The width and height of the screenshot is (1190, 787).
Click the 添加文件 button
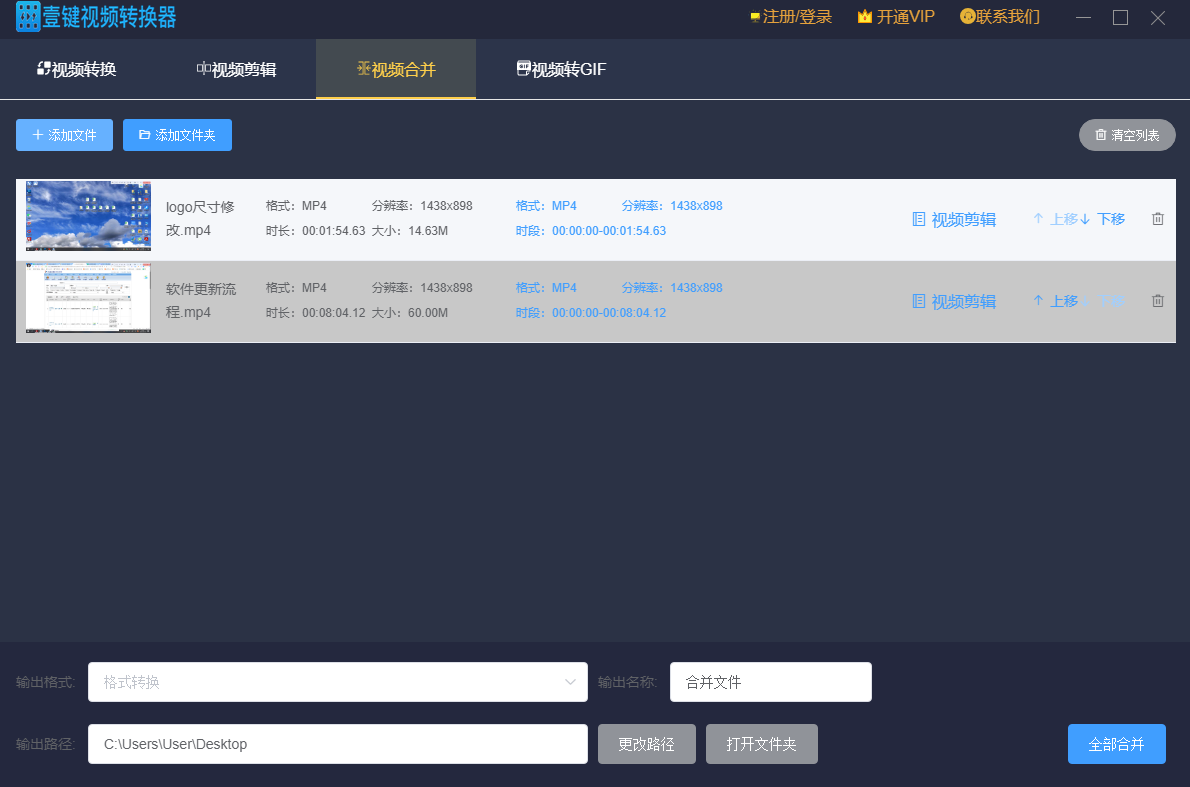point(65,135)
